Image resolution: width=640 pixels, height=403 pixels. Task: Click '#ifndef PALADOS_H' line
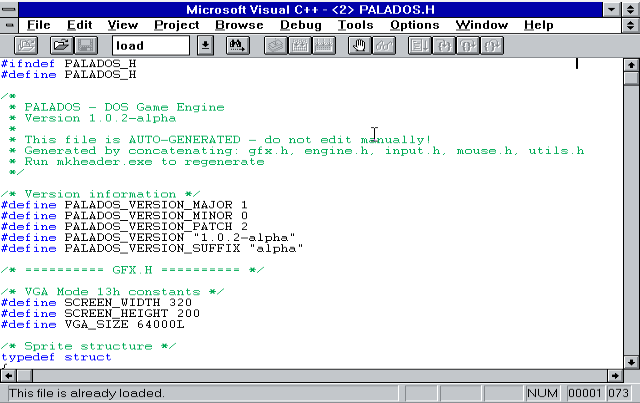[69, 64]
